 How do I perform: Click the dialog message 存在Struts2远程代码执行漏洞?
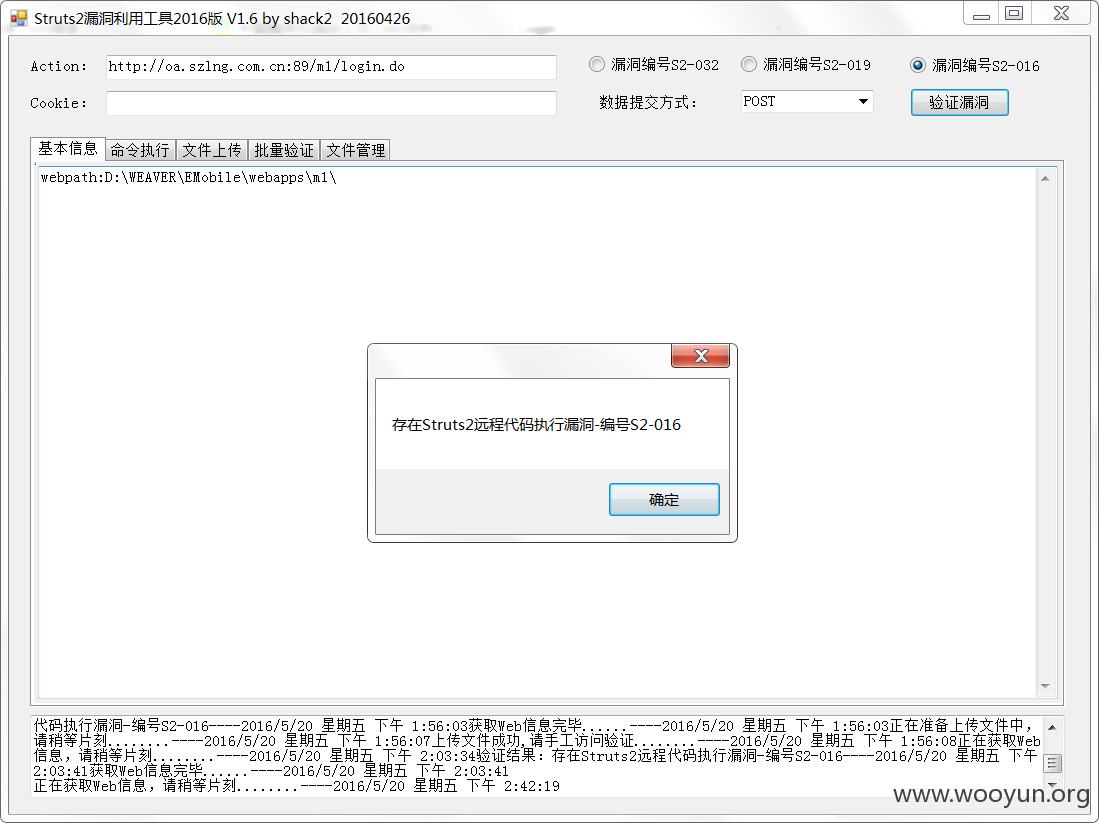pyautogui.click(x=536, y=425)
